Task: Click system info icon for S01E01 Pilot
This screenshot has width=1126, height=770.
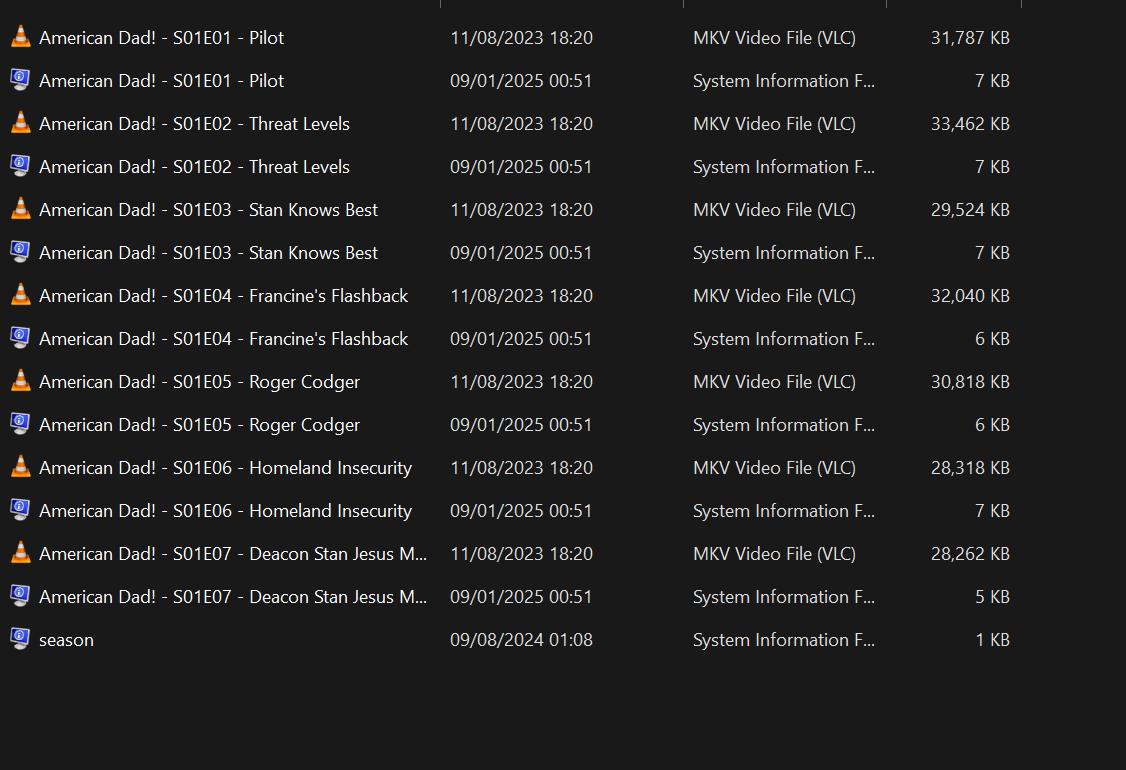Action: click(20, 81)
